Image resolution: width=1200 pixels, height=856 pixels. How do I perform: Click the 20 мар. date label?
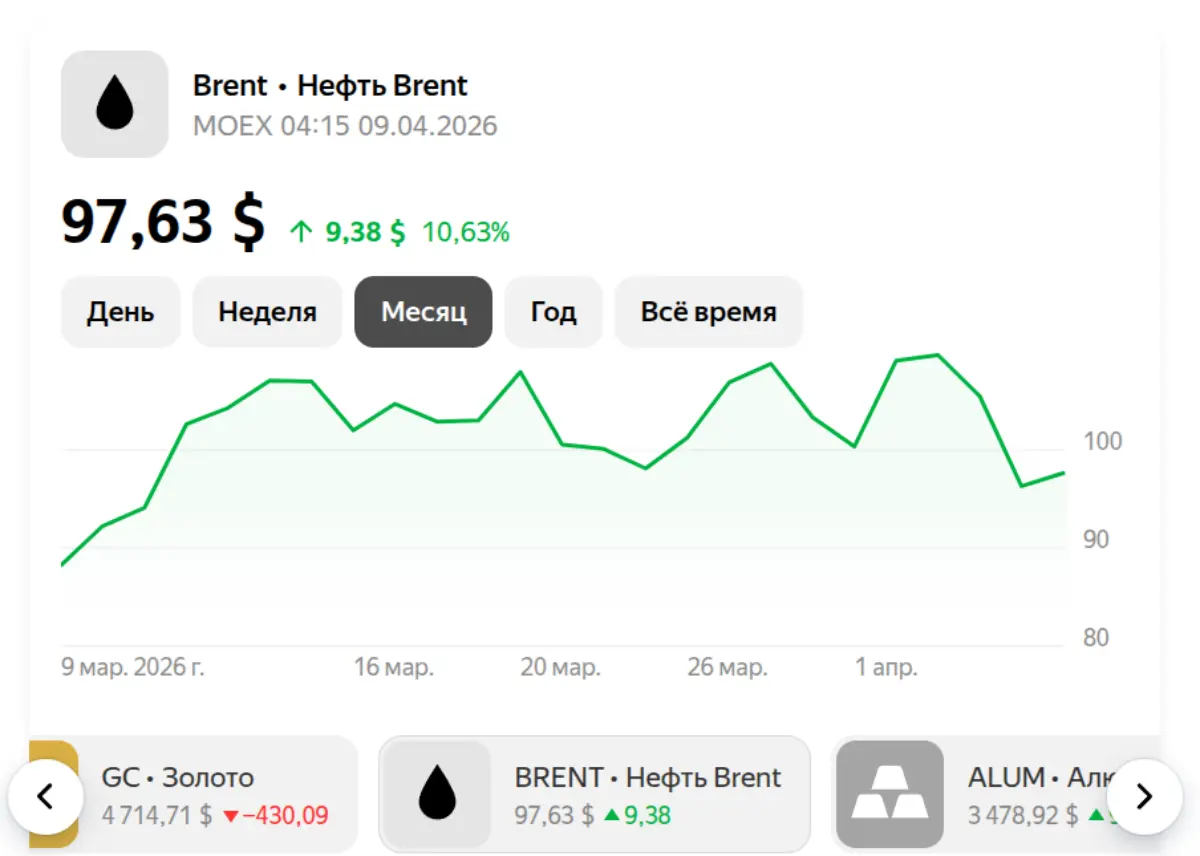tap(561, 667)
